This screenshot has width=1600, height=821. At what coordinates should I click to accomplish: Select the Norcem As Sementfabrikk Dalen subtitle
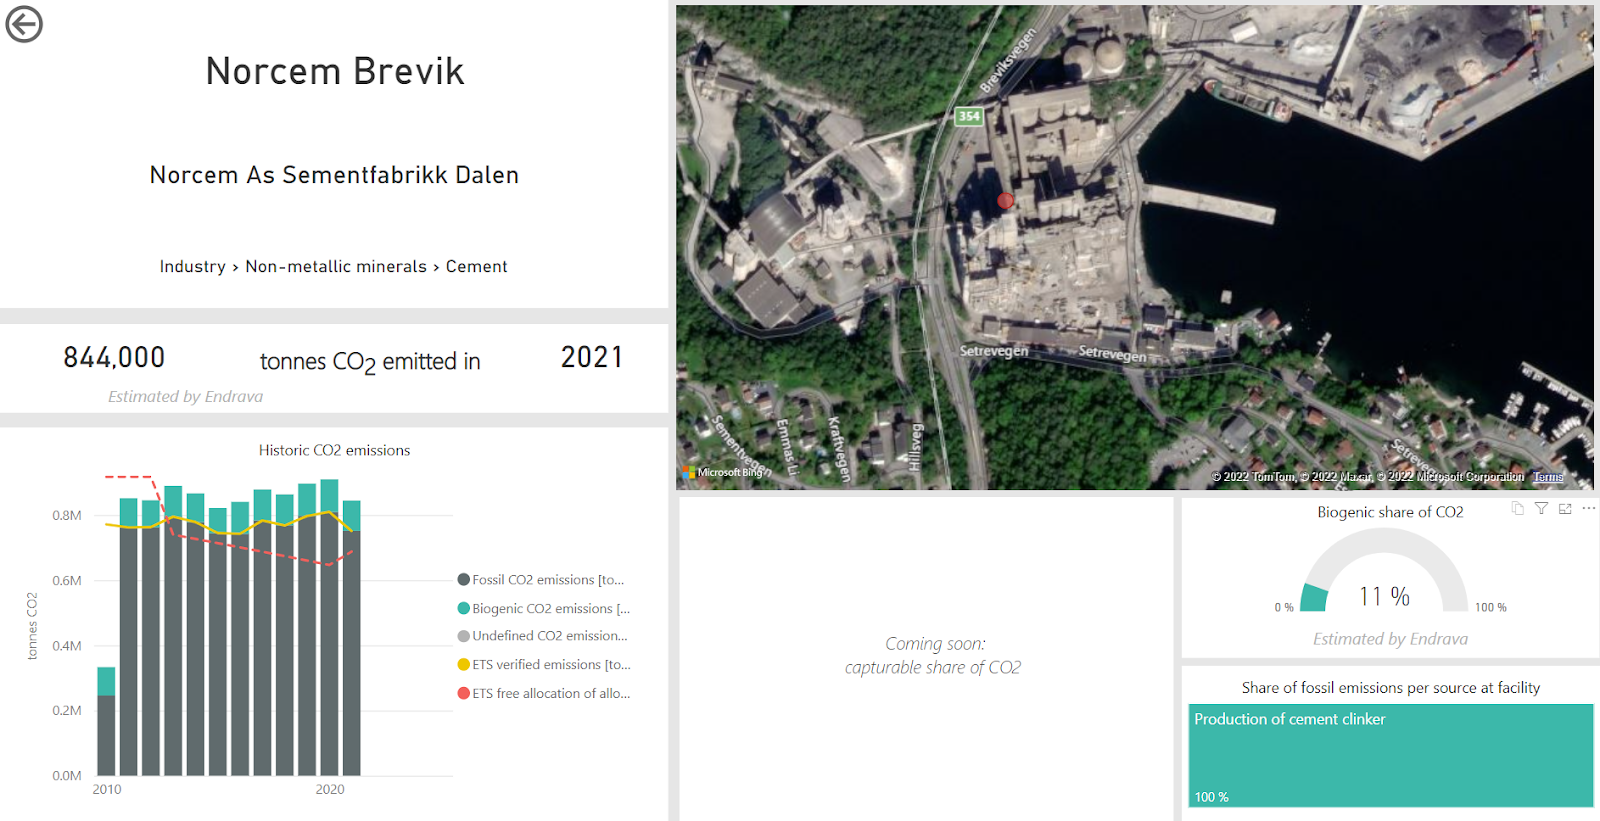pos(334,175)
